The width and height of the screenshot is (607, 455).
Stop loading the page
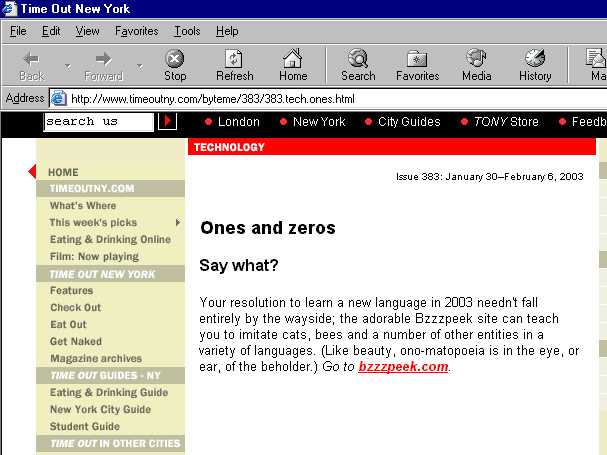[x=175, y=65]
